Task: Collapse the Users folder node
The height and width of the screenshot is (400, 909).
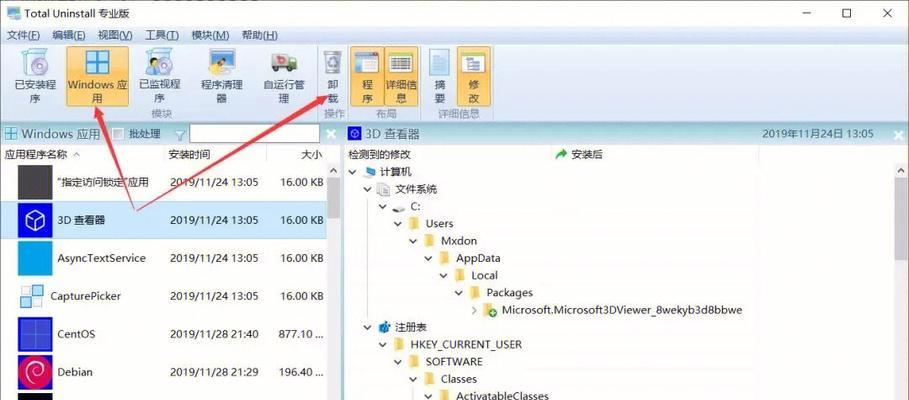Action: point(398,224)
